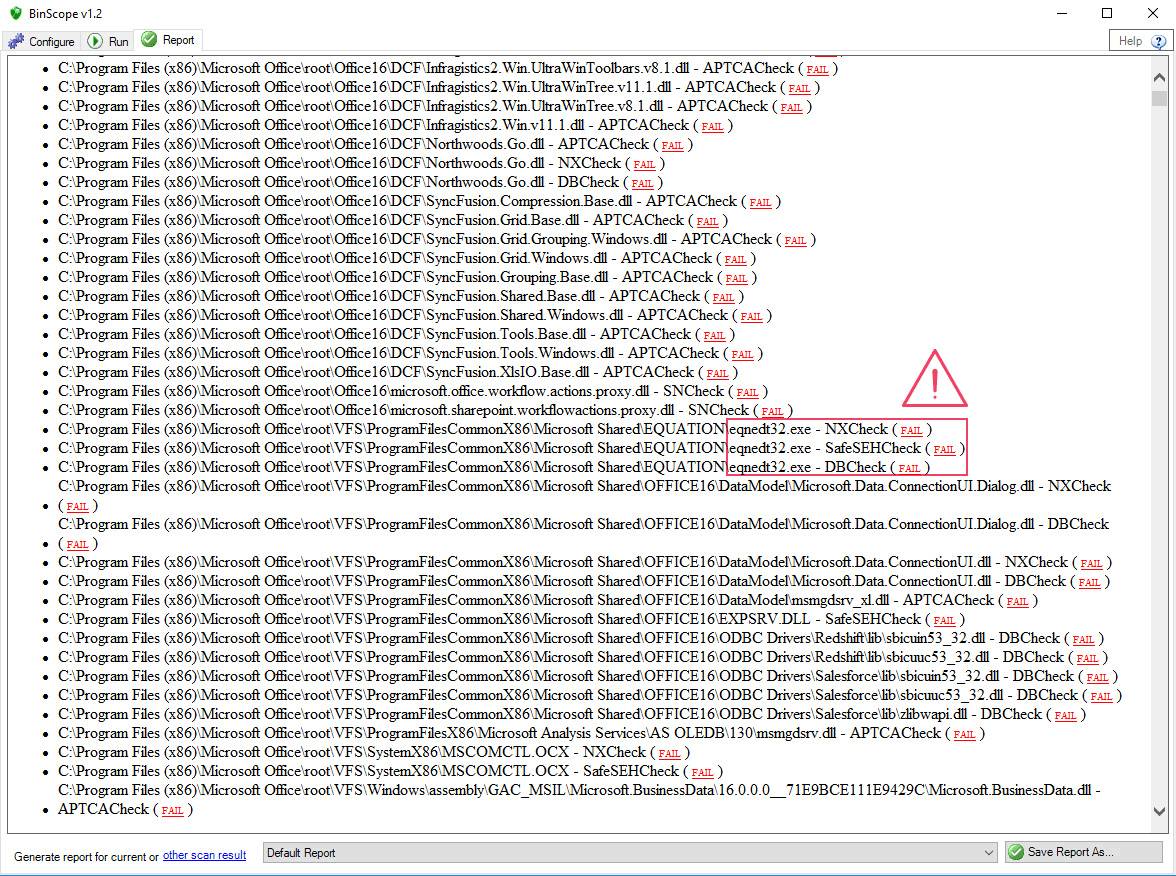Open FAIL link for msmgdsrv.dll APTCACheck
The width and height of the screenshot is (1176, 876).
[x=964, y=734]
